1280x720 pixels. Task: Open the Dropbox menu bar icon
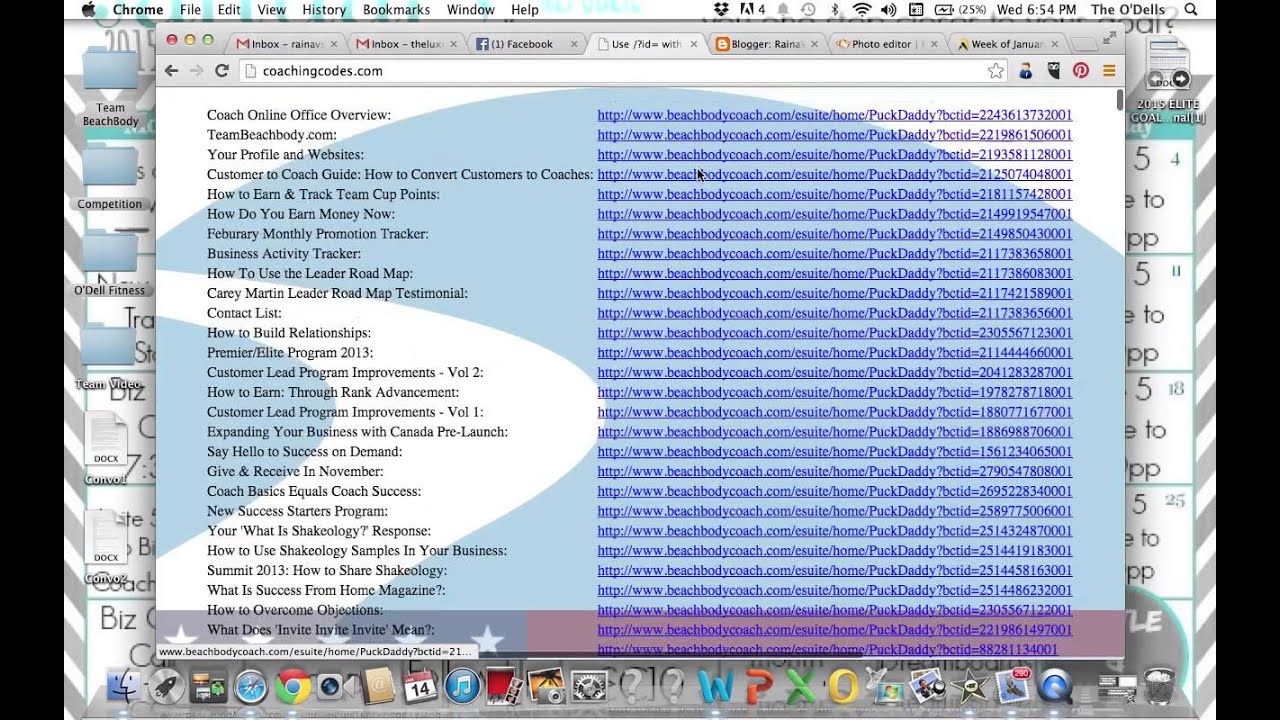point(722,10)
